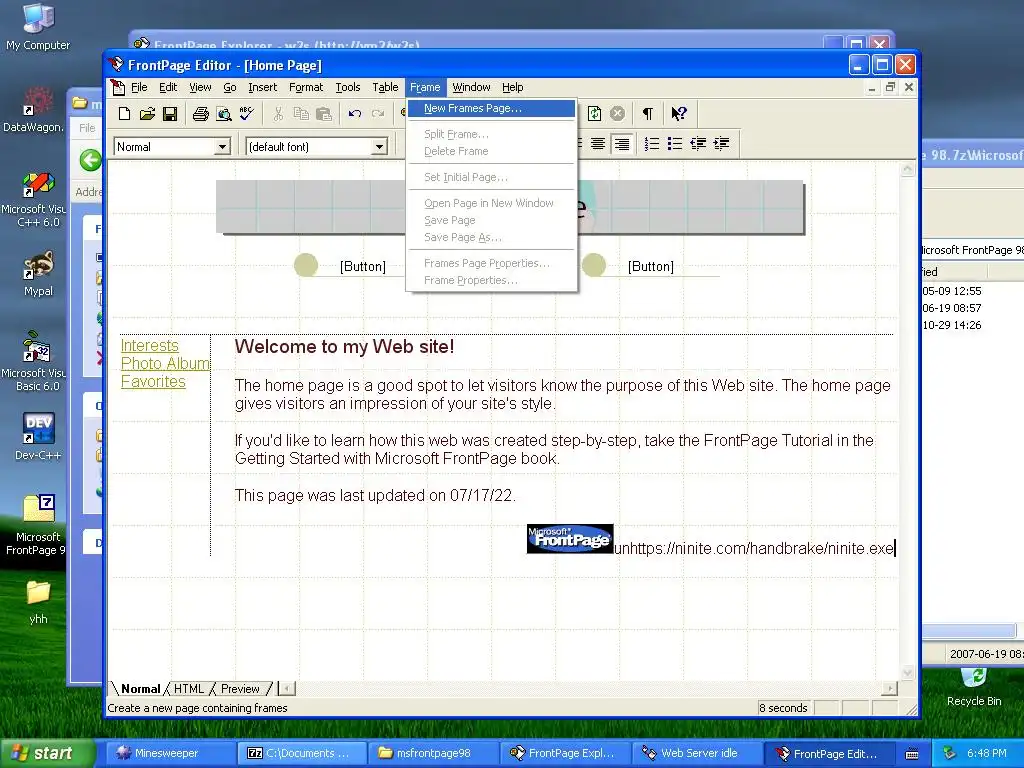
Task: Open the Tools menu
Action: pyautogui.click(x=347, y=87)
